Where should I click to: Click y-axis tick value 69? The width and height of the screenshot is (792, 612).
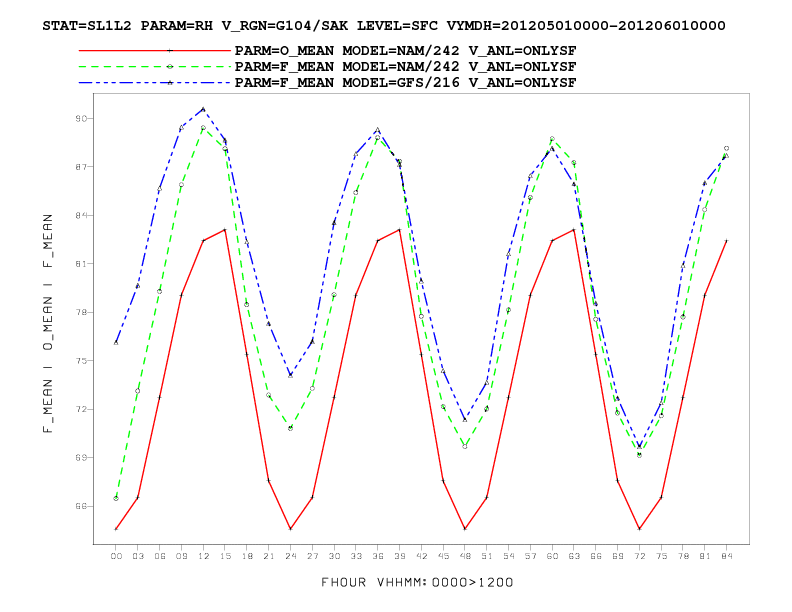tap(81, 458)
